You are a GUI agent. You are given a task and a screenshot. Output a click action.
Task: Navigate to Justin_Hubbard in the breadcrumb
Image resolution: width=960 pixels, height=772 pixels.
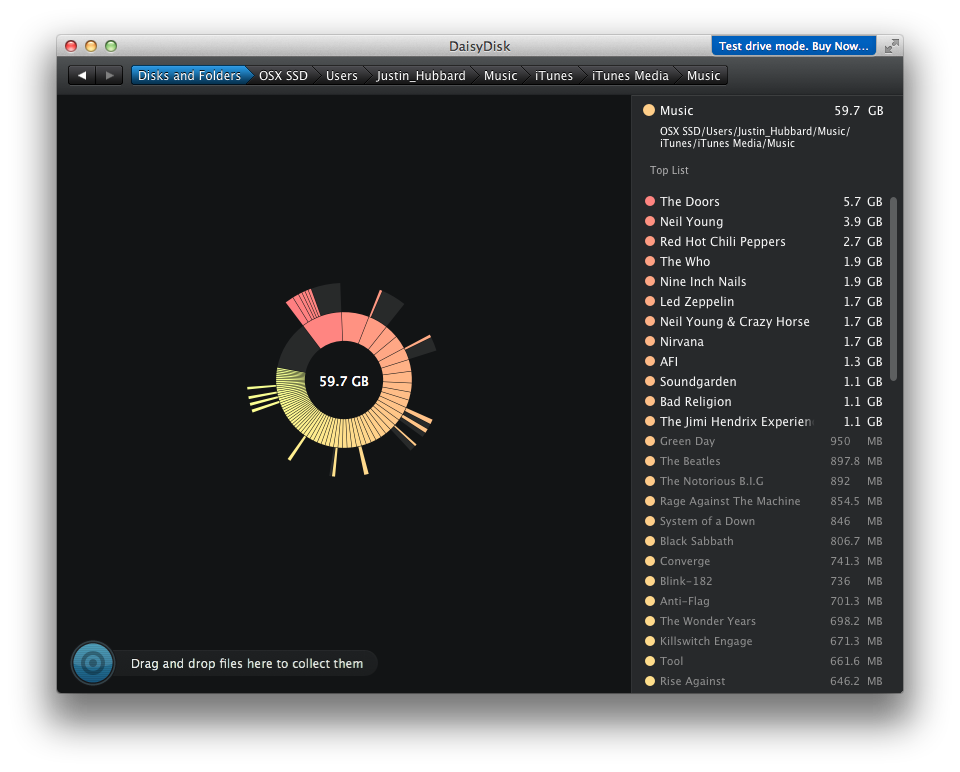pos(421,75)
